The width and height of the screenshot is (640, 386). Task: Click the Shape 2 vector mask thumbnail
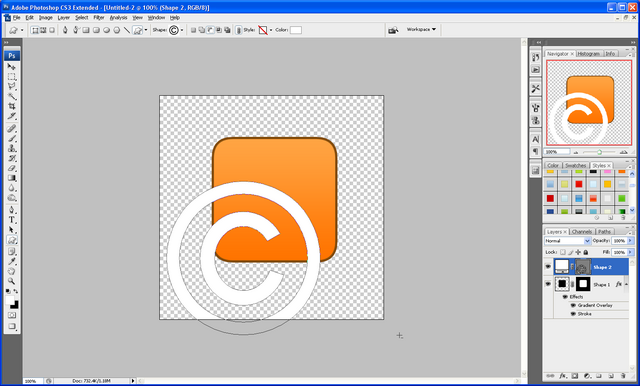[583, 267]
